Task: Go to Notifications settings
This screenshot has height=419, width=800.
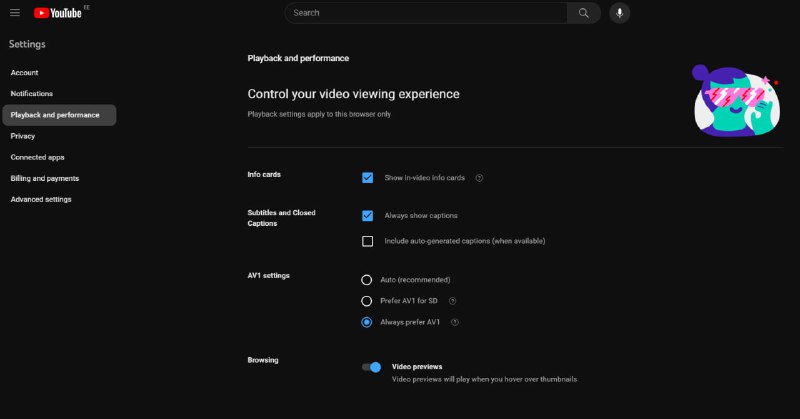Action: (x=32, y=93)
